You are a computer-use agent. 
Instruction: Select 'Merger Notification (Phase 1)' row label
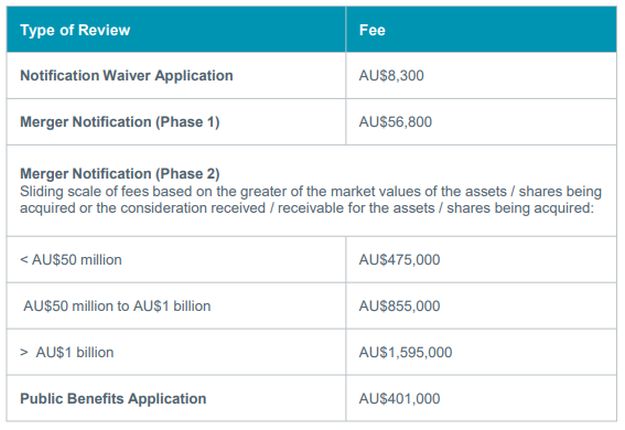click(120, 123)
